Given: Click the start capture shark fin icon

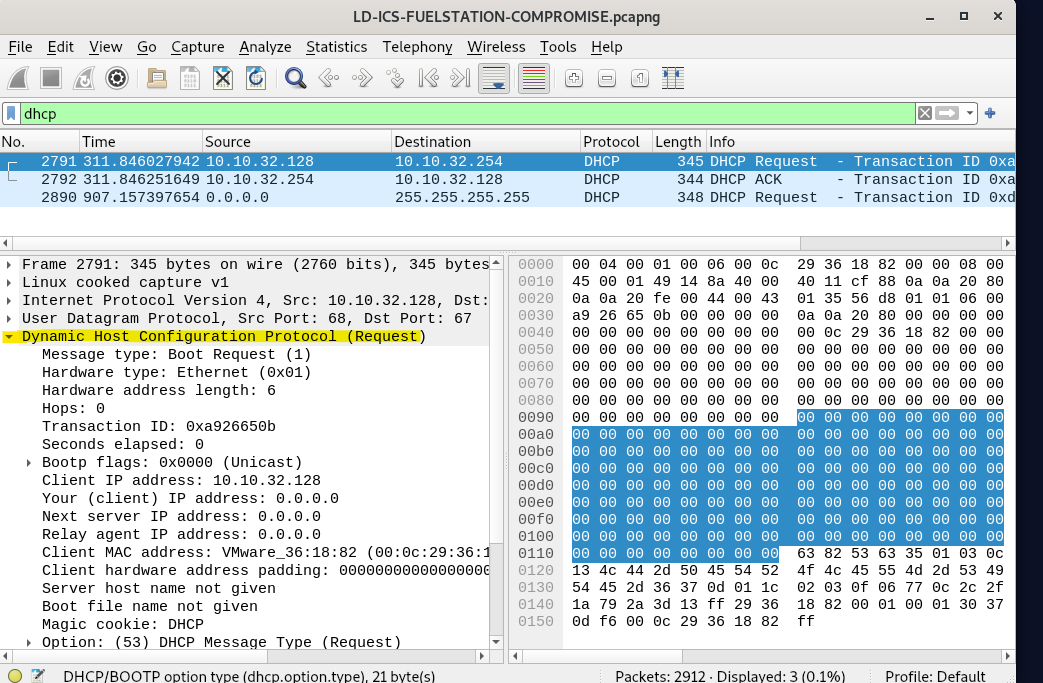Looking at the screenshot, I should pos(19,78).
